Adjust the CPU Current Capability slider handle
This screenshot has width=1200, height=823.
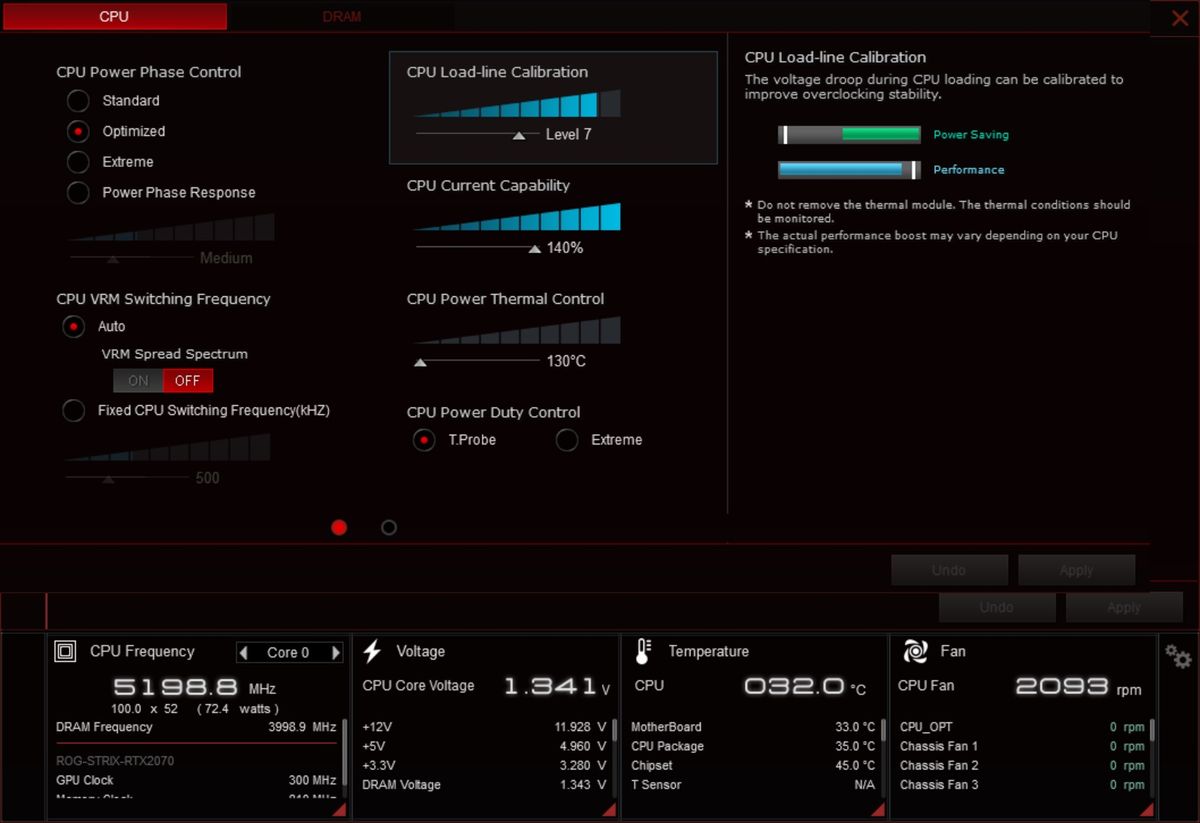click(535, 248)
